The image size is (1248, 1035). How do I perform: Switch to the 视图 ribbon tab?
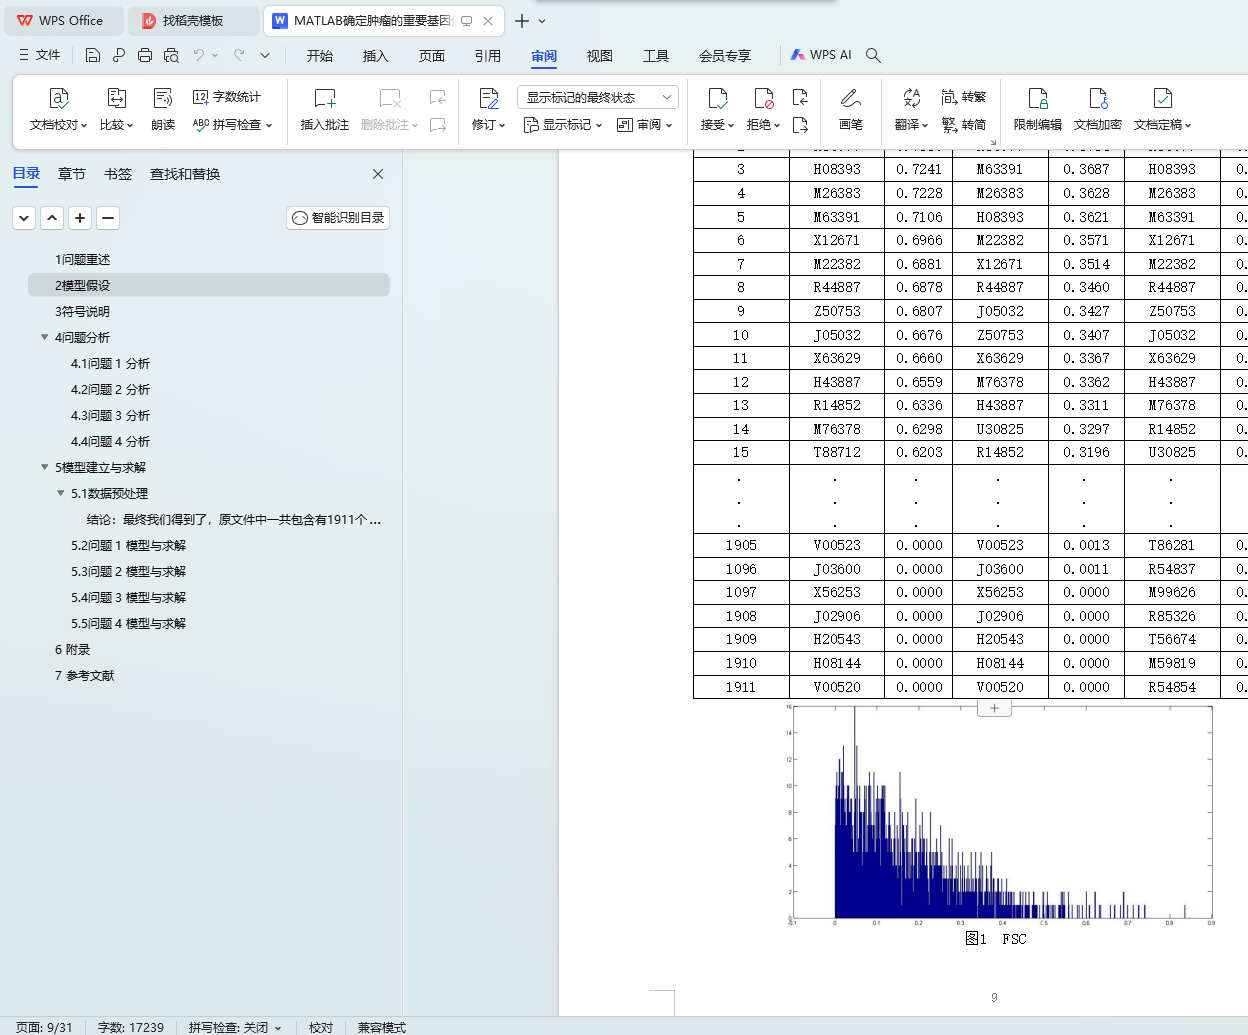pyautogui.click(x=600, y=56)
